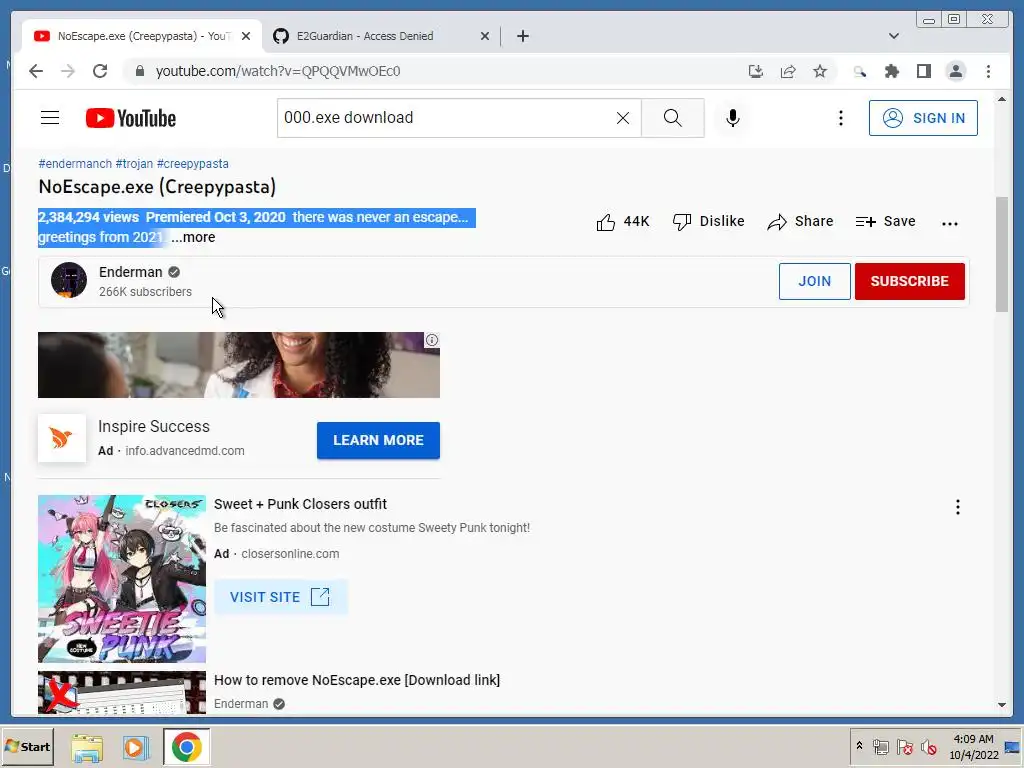Screen dimensions: 1024x768
Task: Open How to remove NoEscape.exe video
Action: coord(357,680)
